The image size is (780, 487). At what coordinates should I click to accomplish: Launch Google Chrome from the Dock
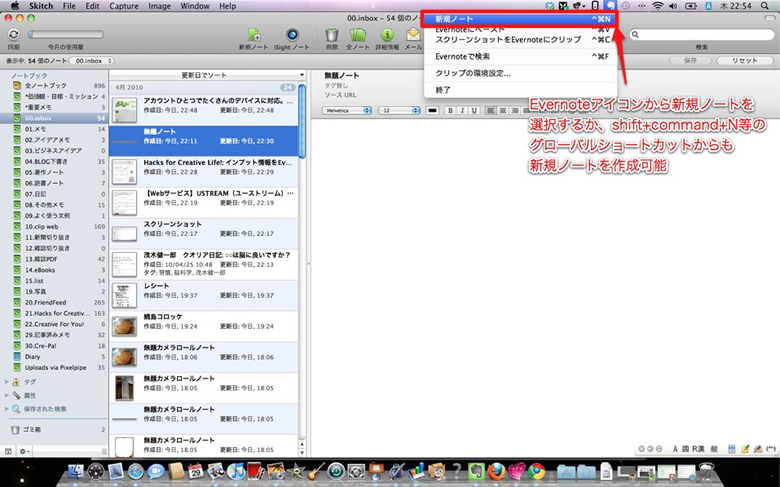point(536,471)
